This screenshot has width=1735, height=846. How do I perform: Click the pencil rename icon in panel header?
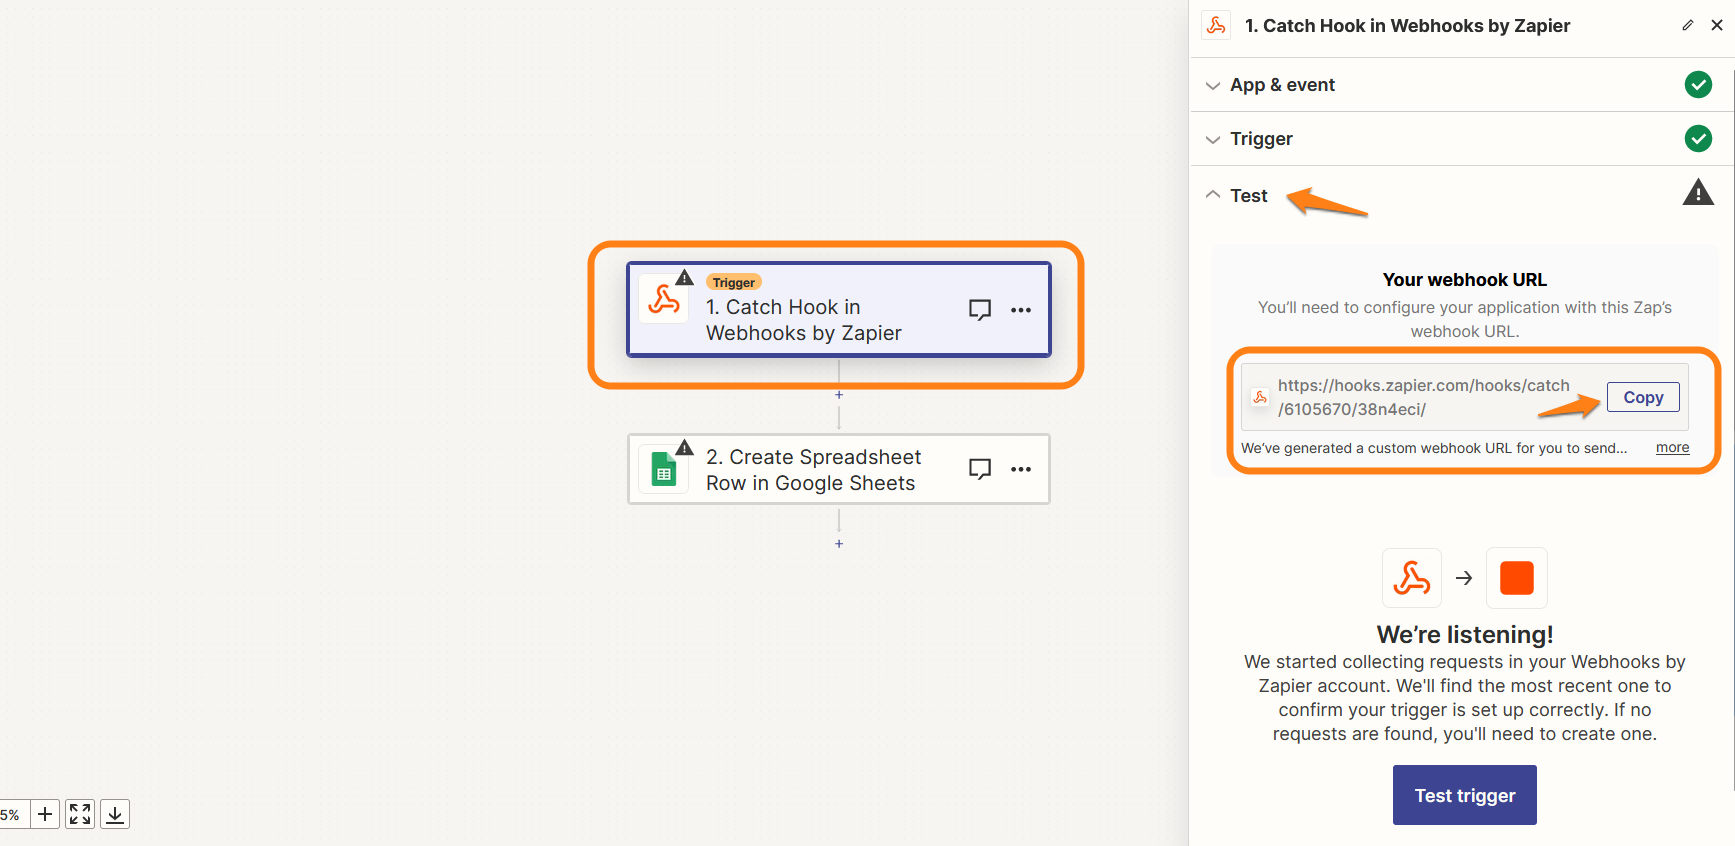[x=1687, y=25]
